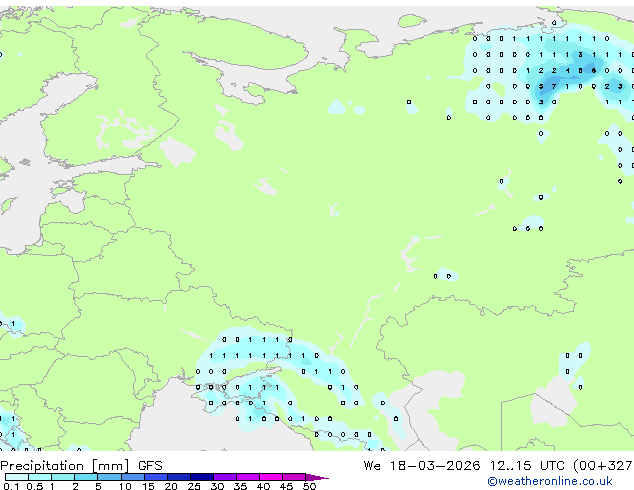
Task: Click legend scale label "35"
Action: click(240, 486)
